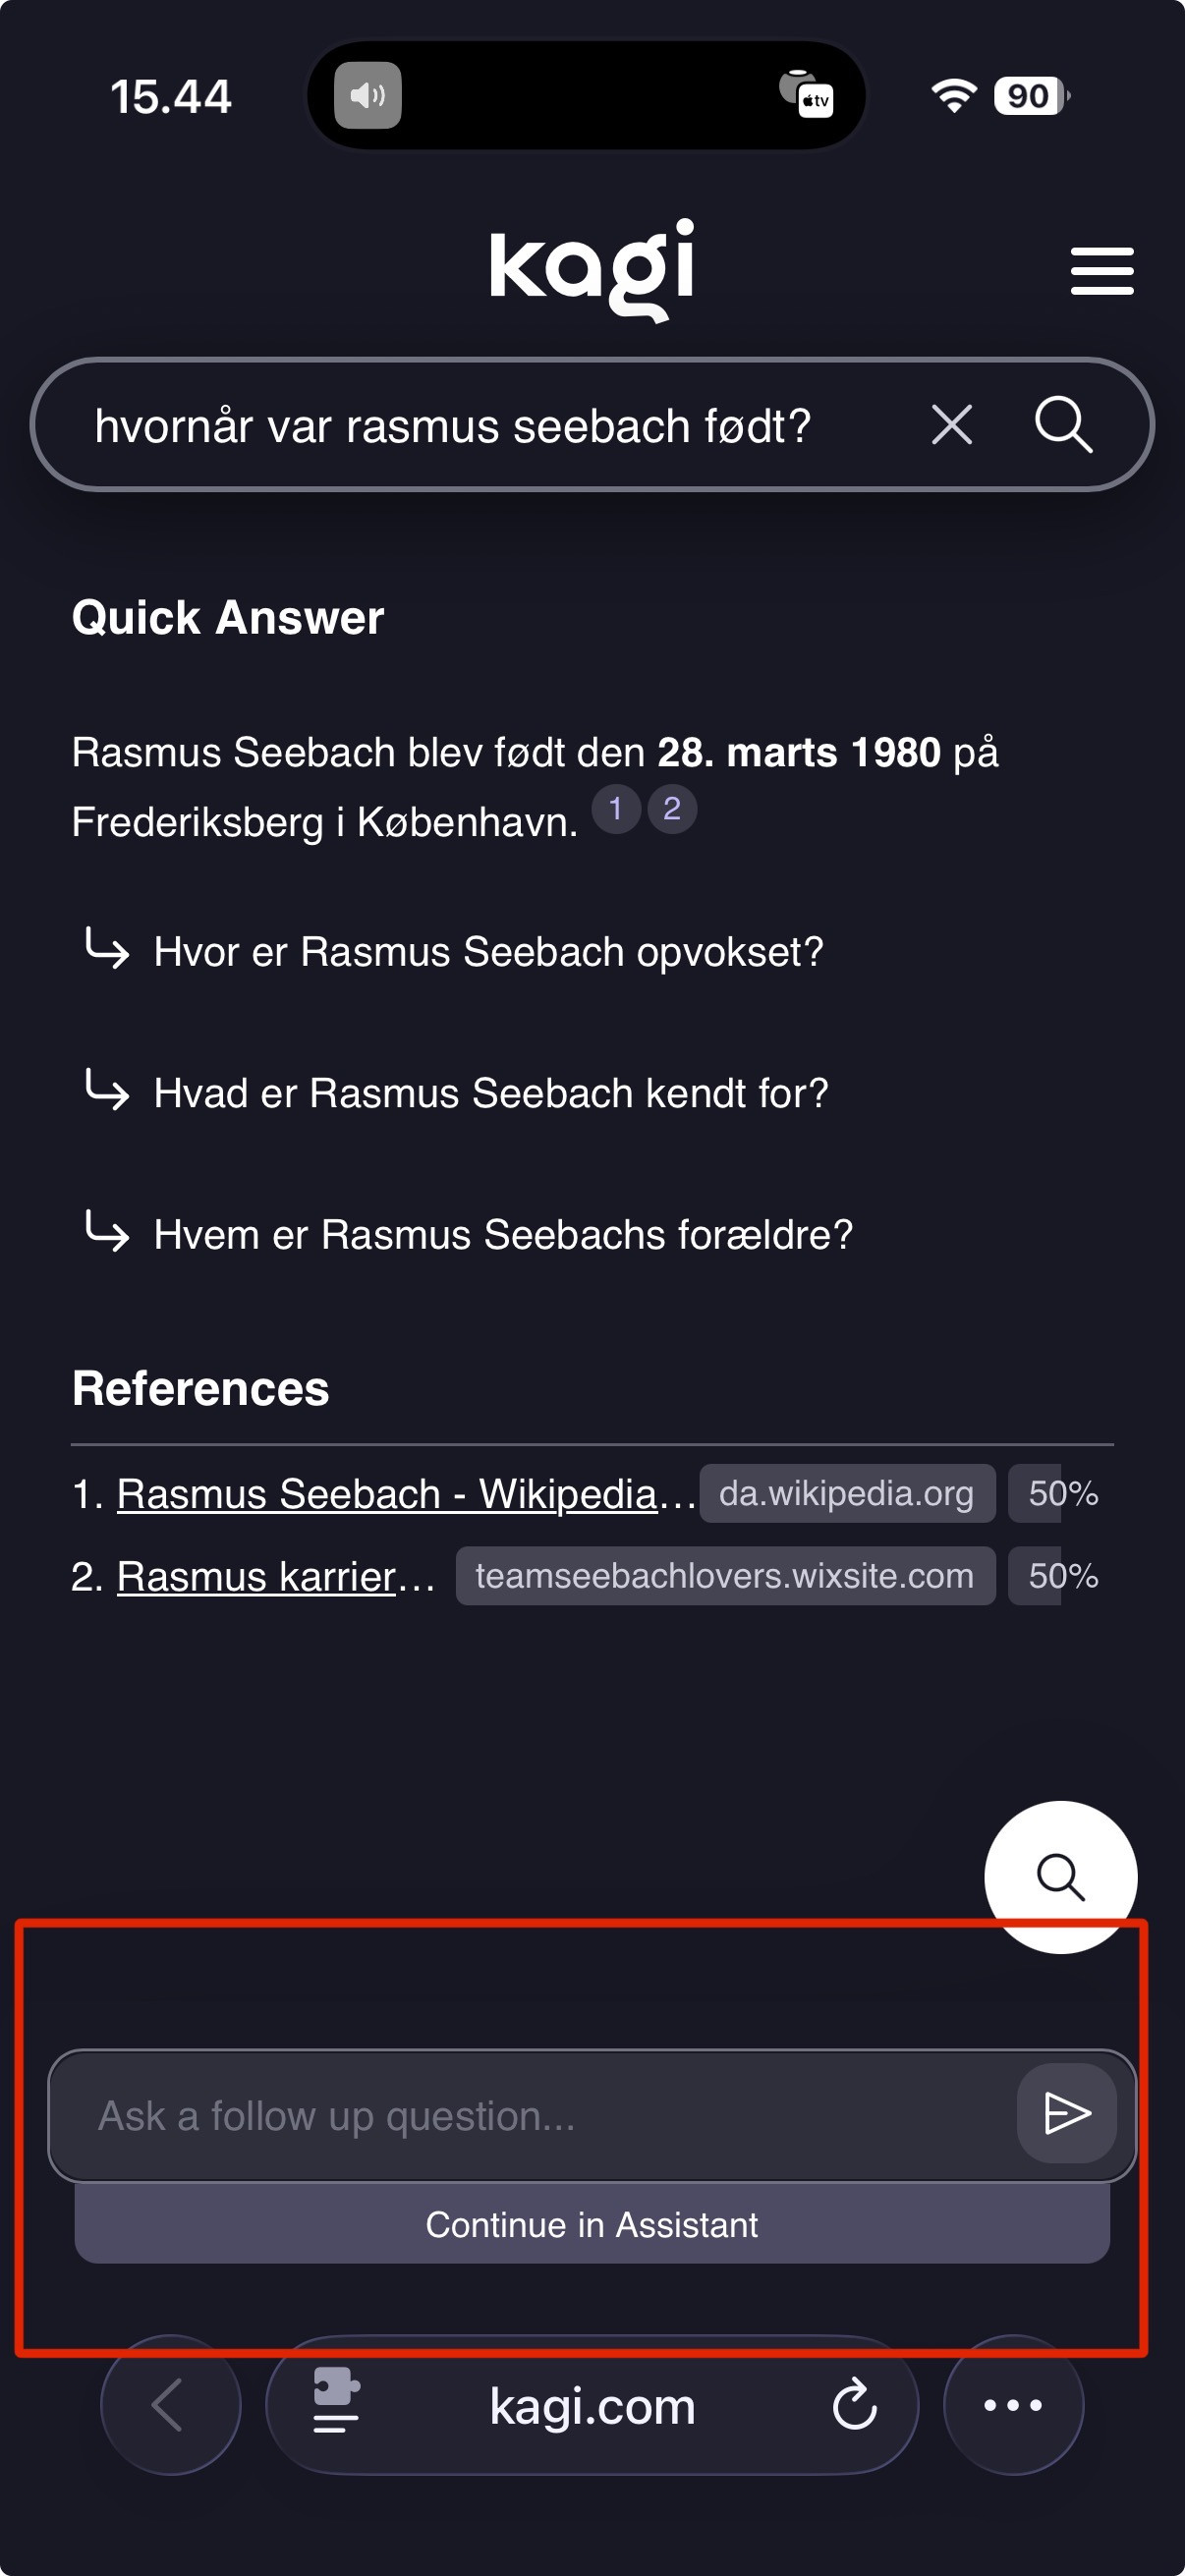Open browser more options ellipsis

(x=1013, y=2405)
